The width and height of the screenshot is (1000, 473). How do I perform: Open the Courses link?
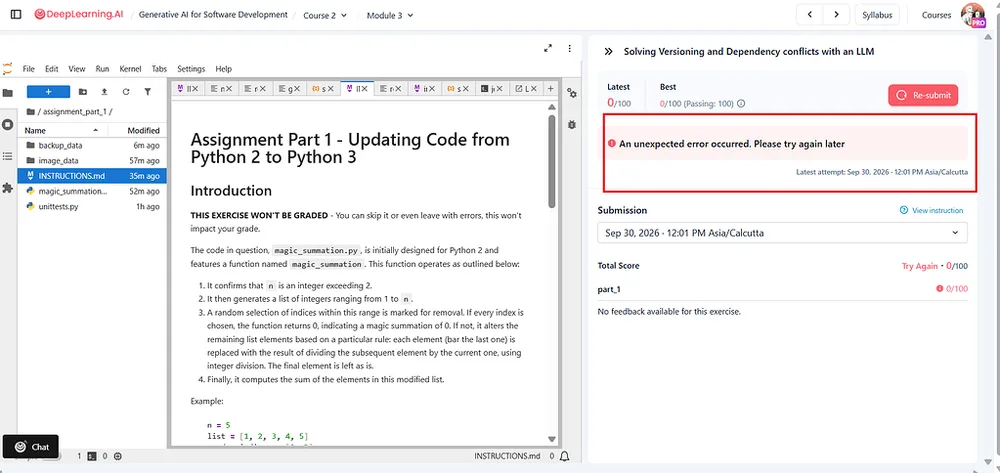coord(936,15)
